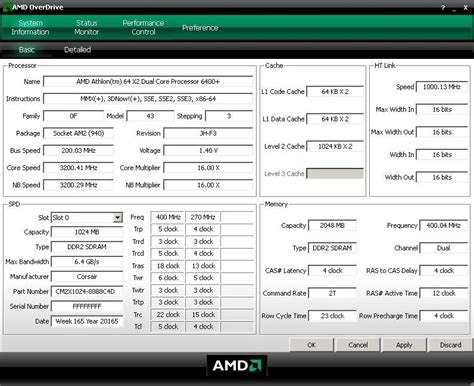Screen dimensions: 474x386
Task: Click the Instructions field
Action: click(148, 99)
